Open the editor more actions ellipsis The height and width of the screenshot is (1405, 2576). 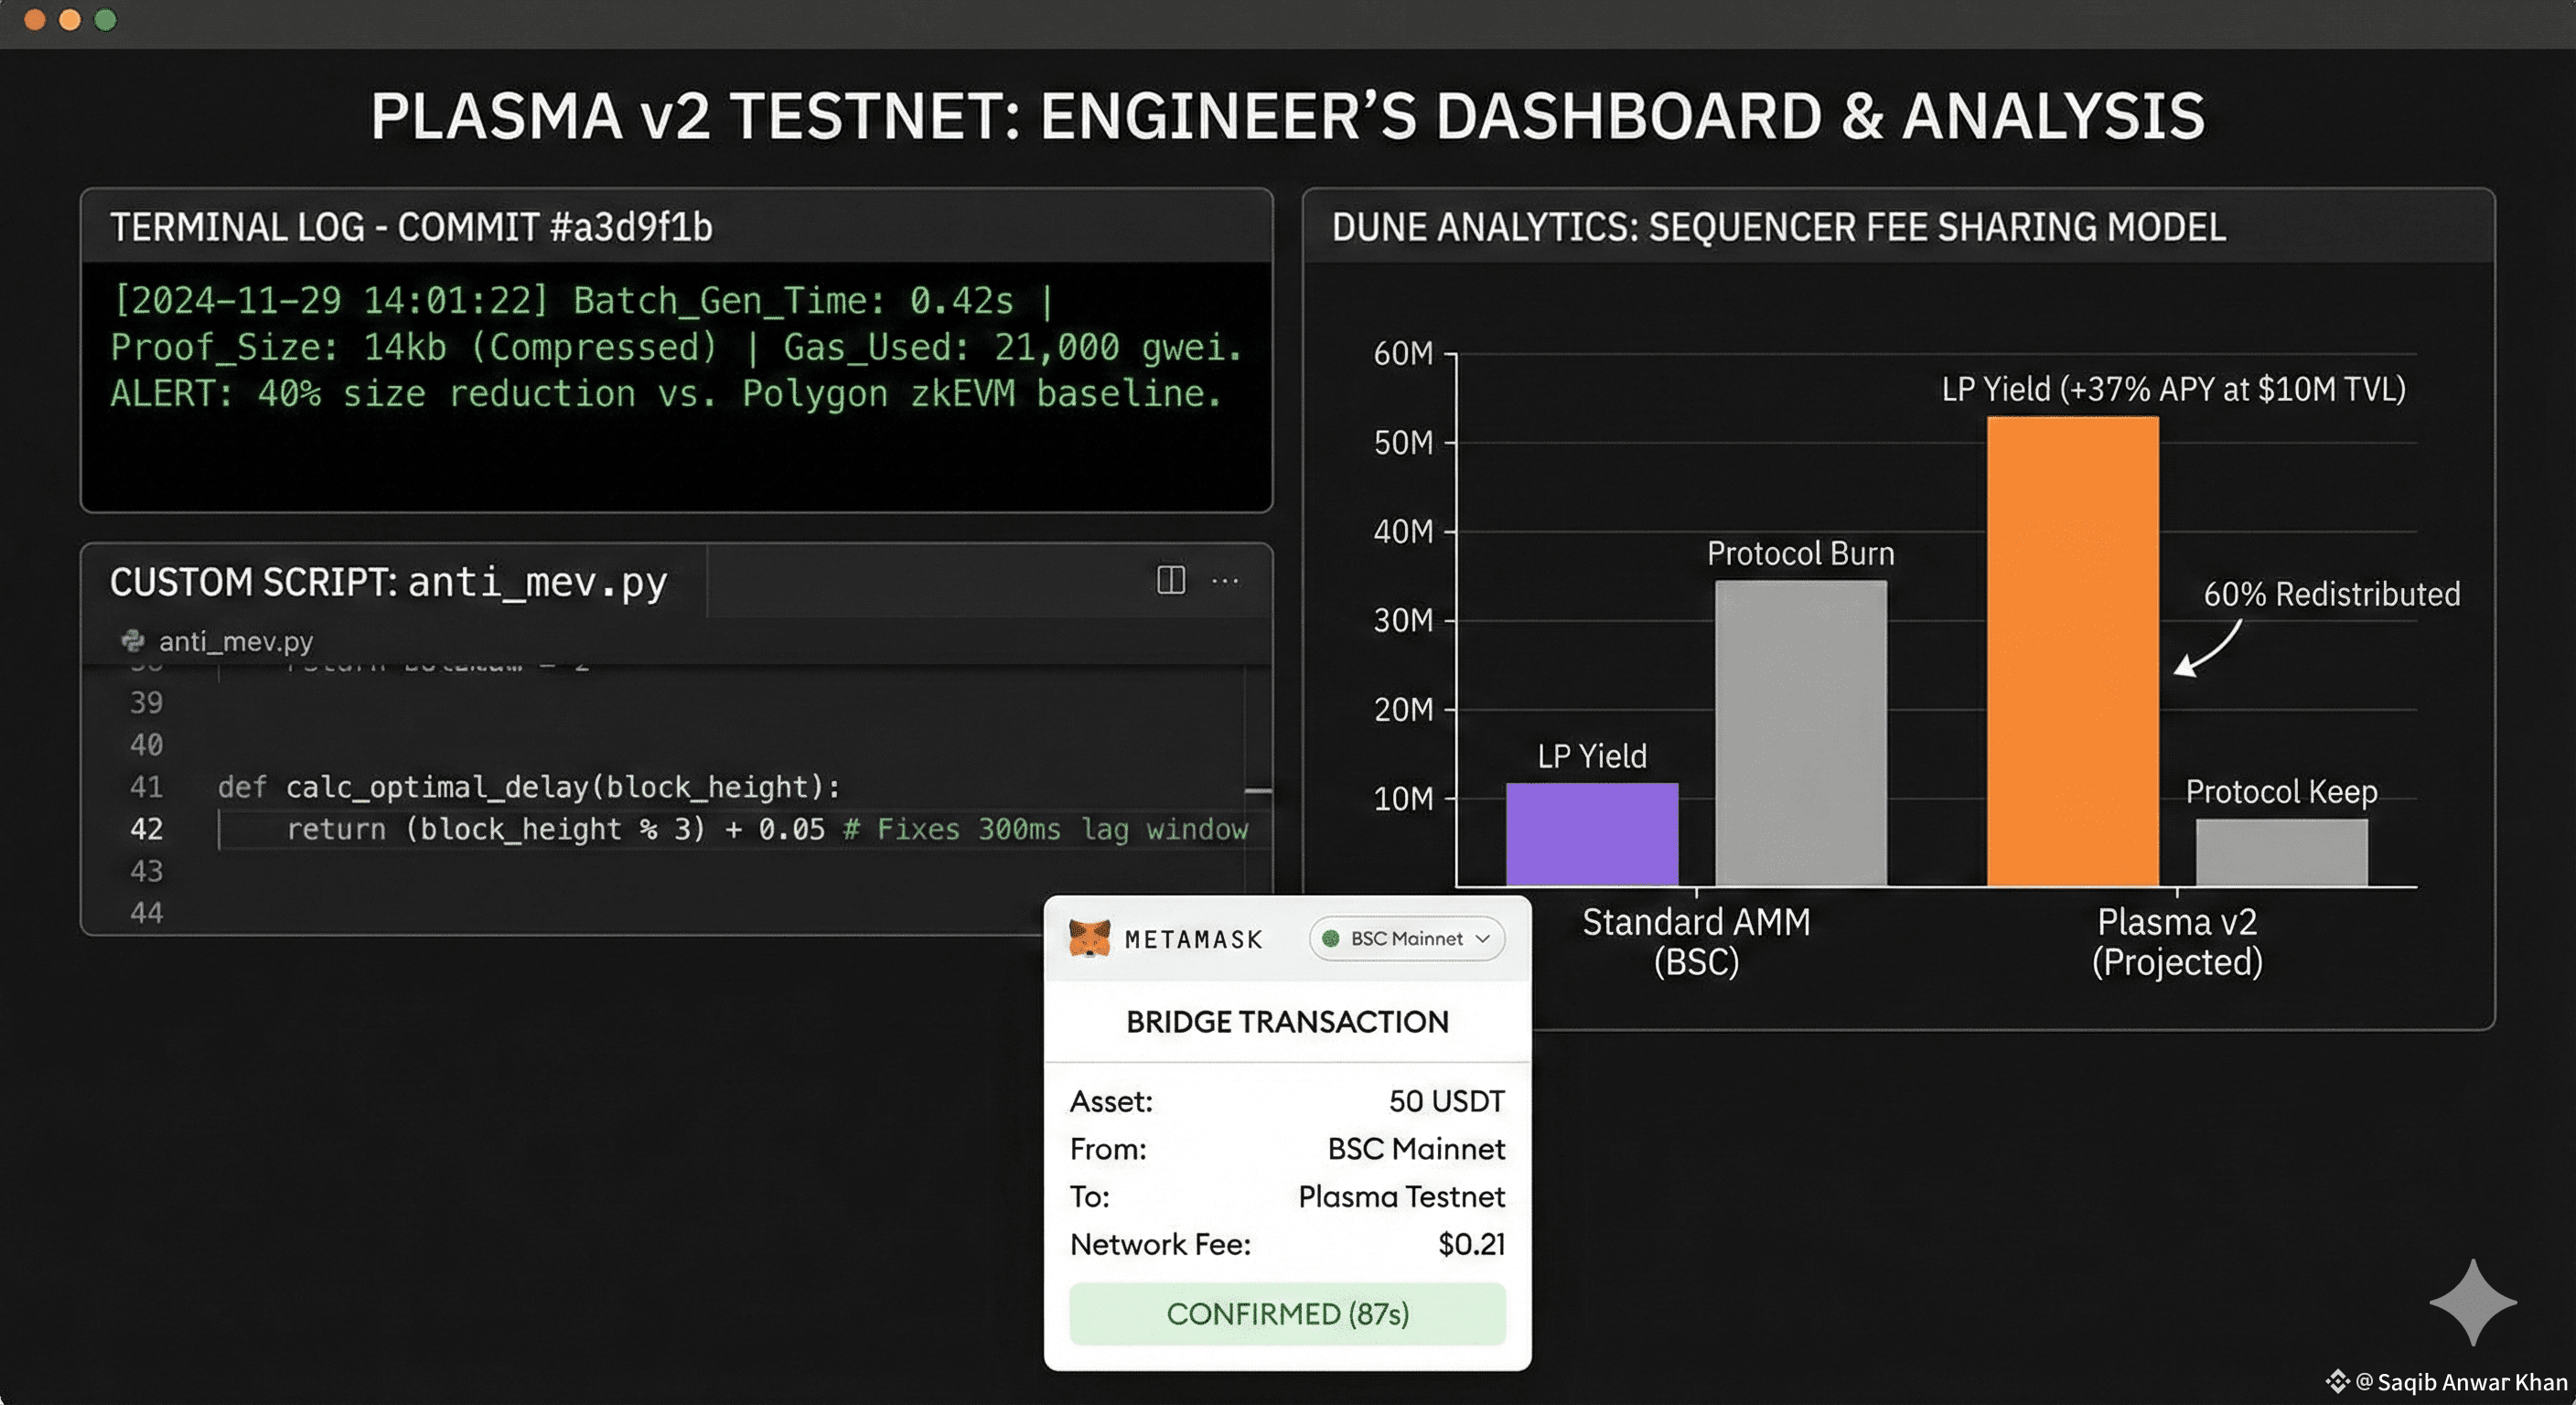pyautogui.click(x=1225, y=581)
